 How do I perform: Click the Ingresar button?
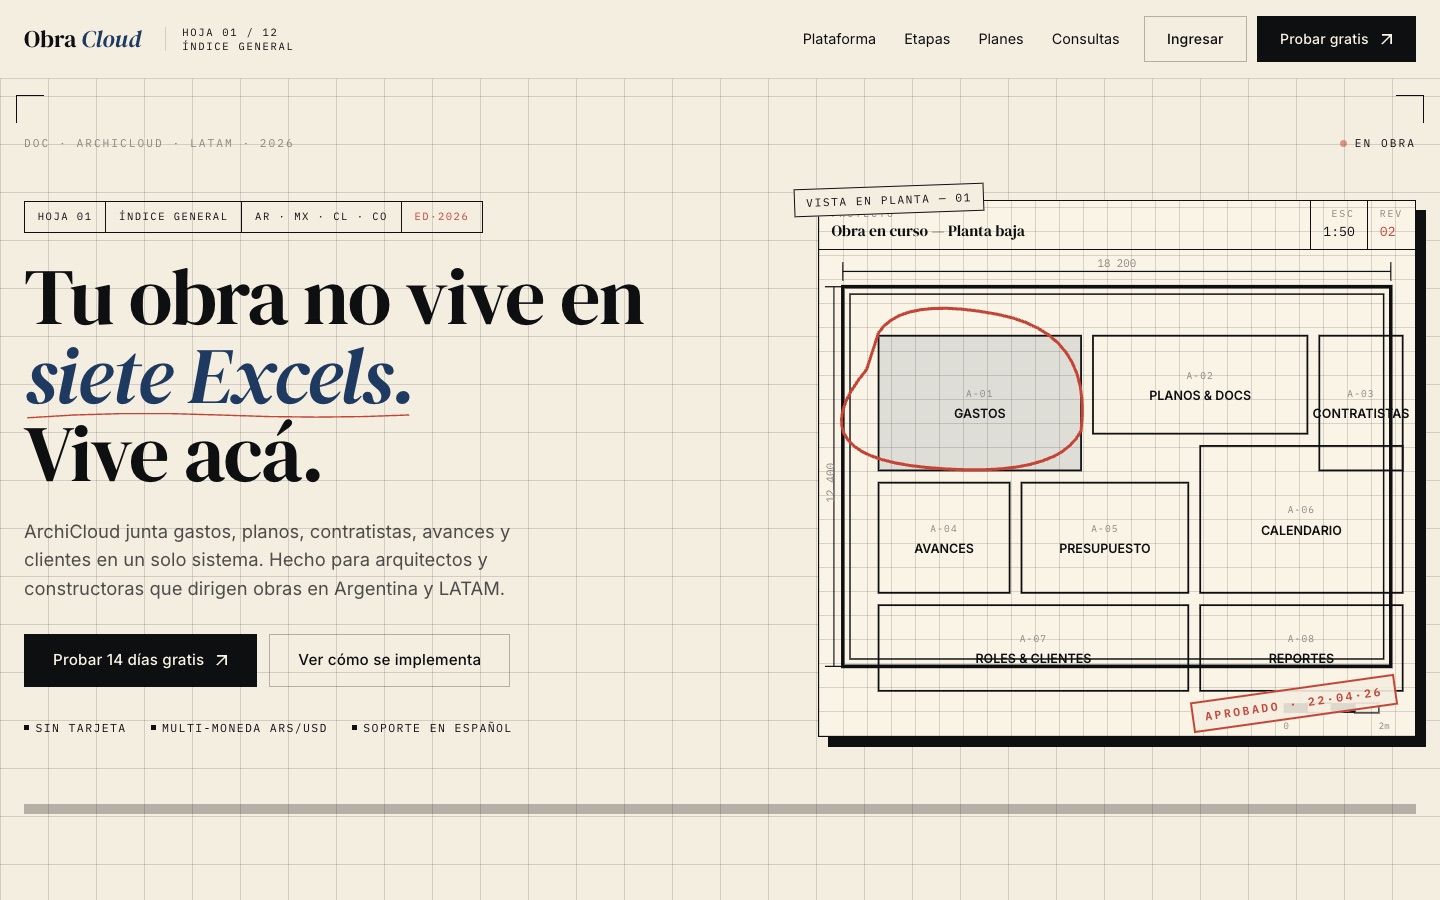(x=1195, y=39)
